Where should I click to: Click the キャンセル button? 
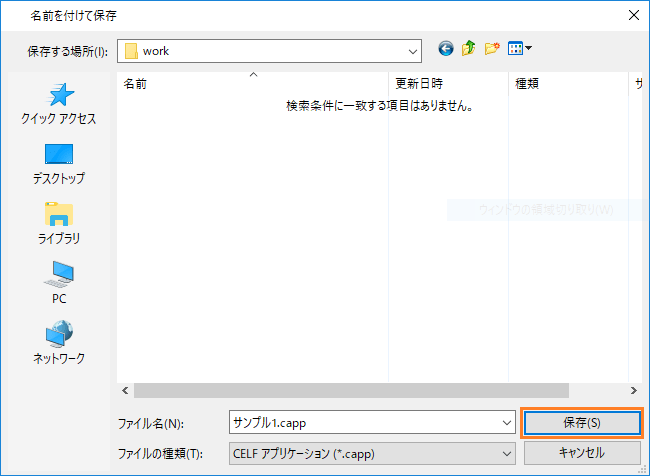pyautogui.click(x=581, y=453)
